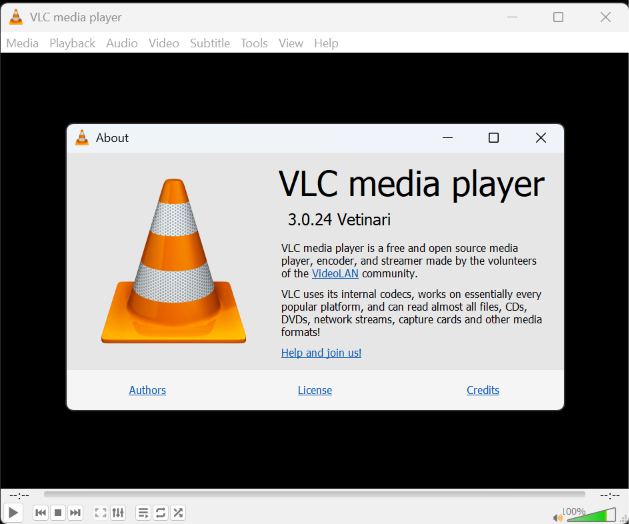Viewport: 629px width, 524px height.
Task: Toggle the playlist view icon
Action: click(143, 512)
